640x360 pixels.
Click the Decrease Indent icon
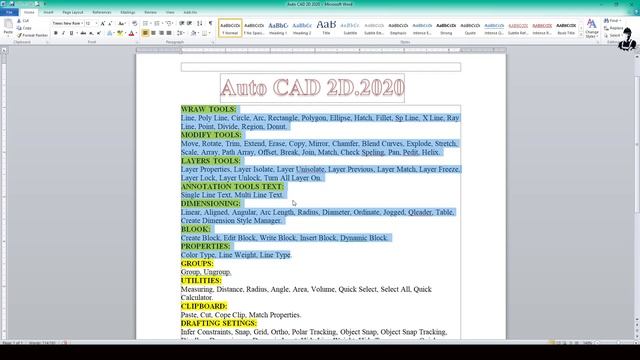tap(182, 23)
